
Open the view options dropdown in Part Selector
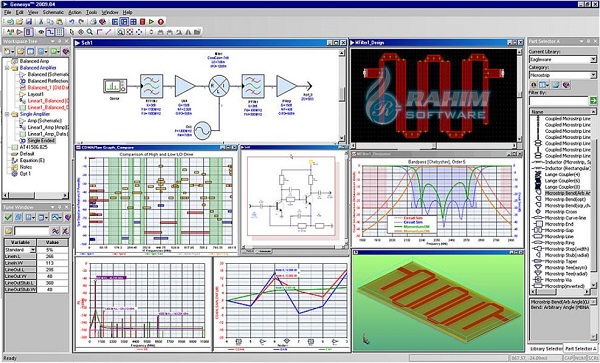click(548, 85)
